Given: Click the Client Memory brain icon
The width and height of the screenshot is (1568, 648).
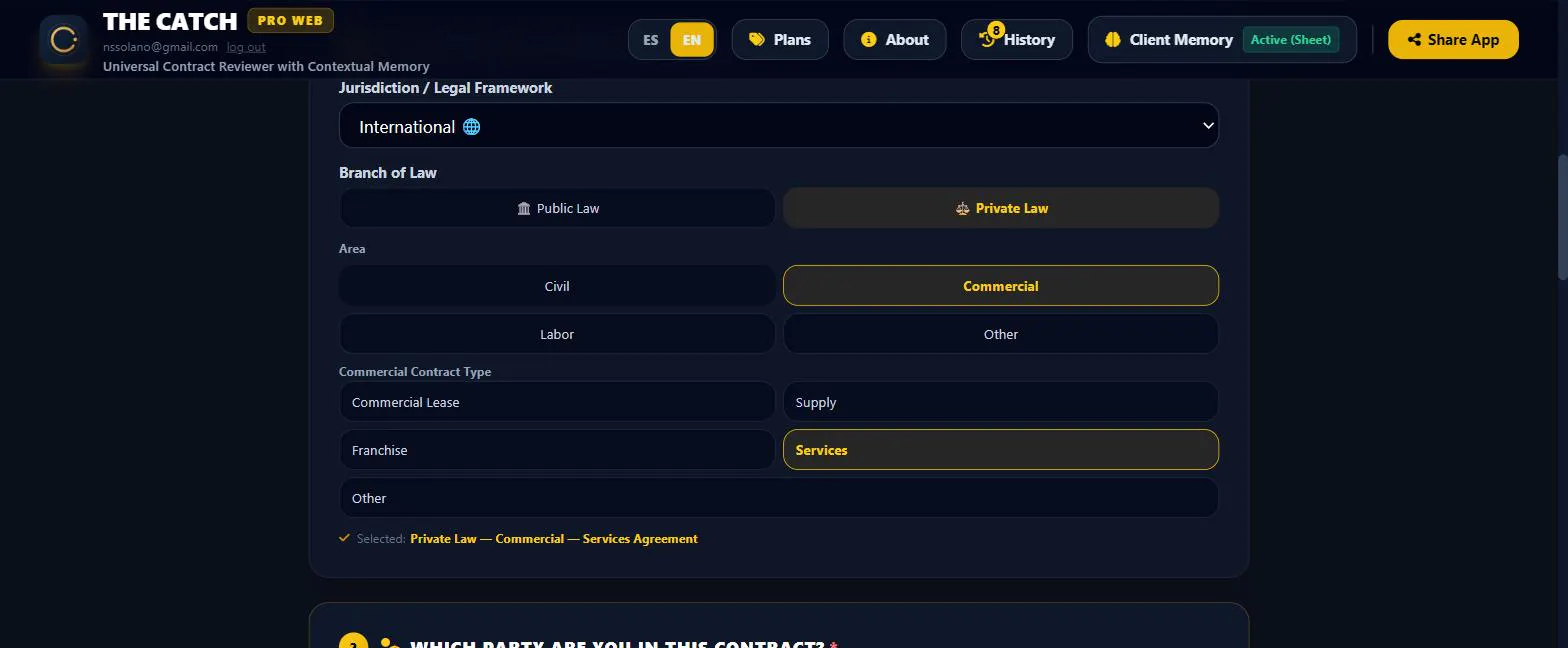Looking at the screenshot, I should click(1113, 40).
